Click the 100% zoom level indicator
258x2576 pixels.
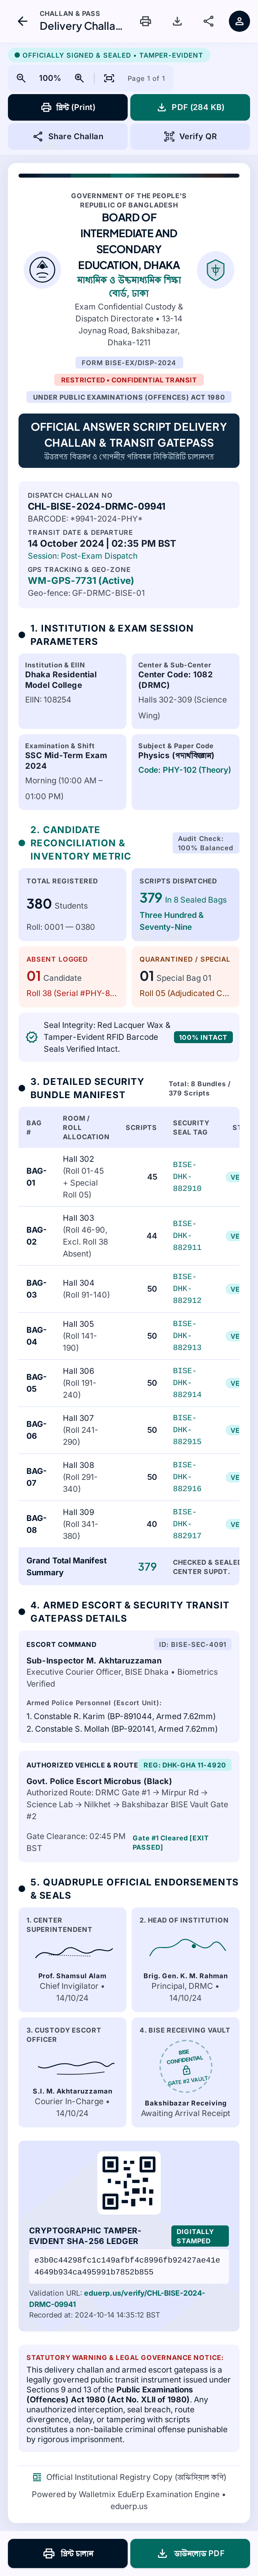point(50,78)
